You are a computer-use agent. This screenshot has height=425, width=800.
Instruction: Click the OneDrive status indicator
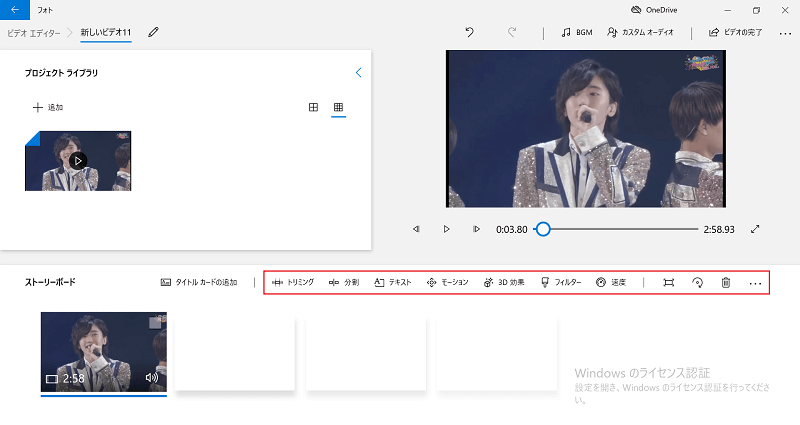(x=654, y=10)
